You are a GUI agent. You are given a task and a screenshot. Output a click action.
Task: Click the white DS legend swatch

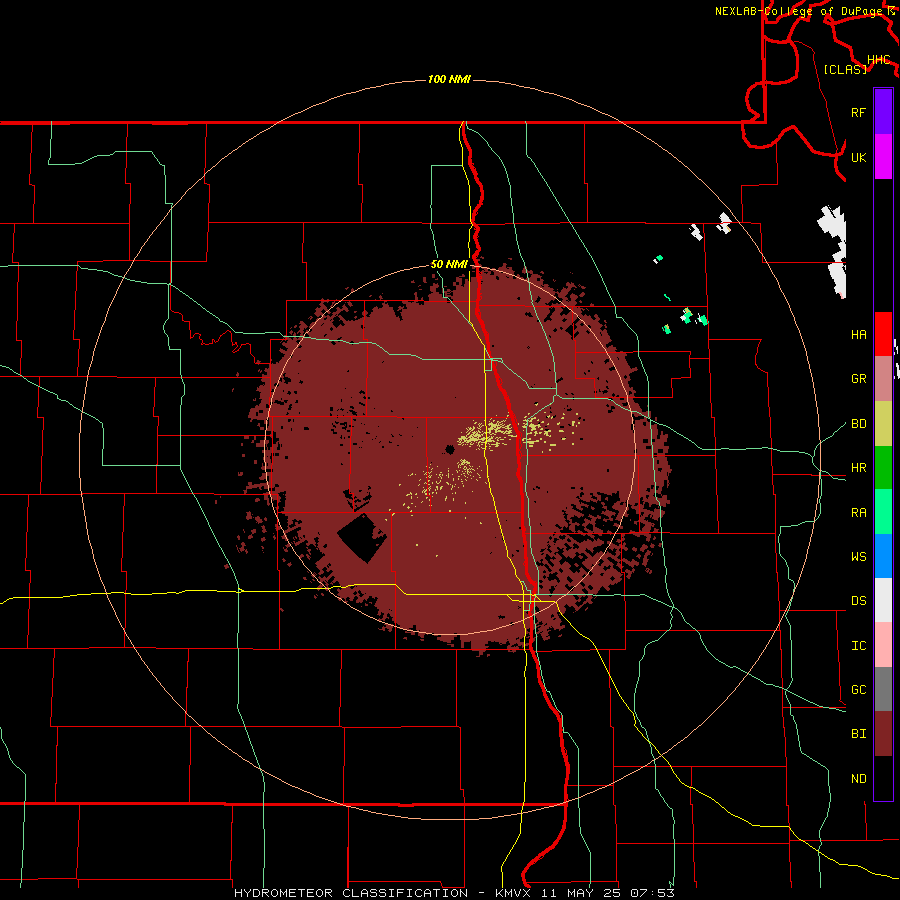[x=883, y=600]
